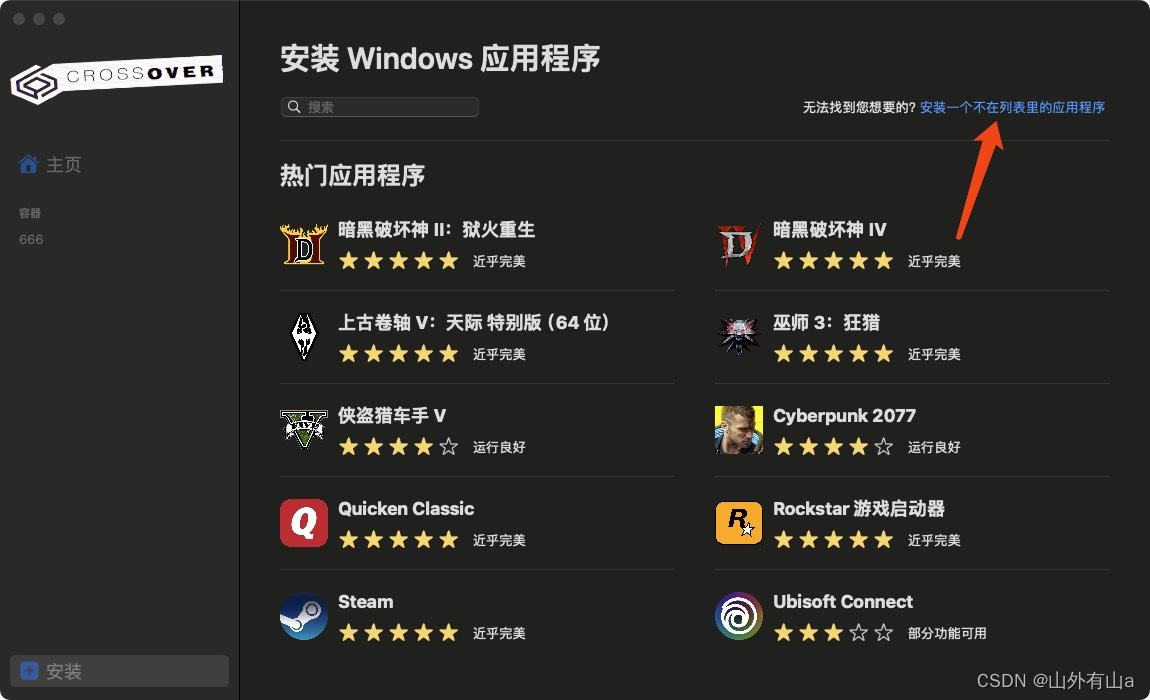Click the Grand Theft Auto V icon
This screenshot has height=700, width=1150.
click(x=304, y=429)
